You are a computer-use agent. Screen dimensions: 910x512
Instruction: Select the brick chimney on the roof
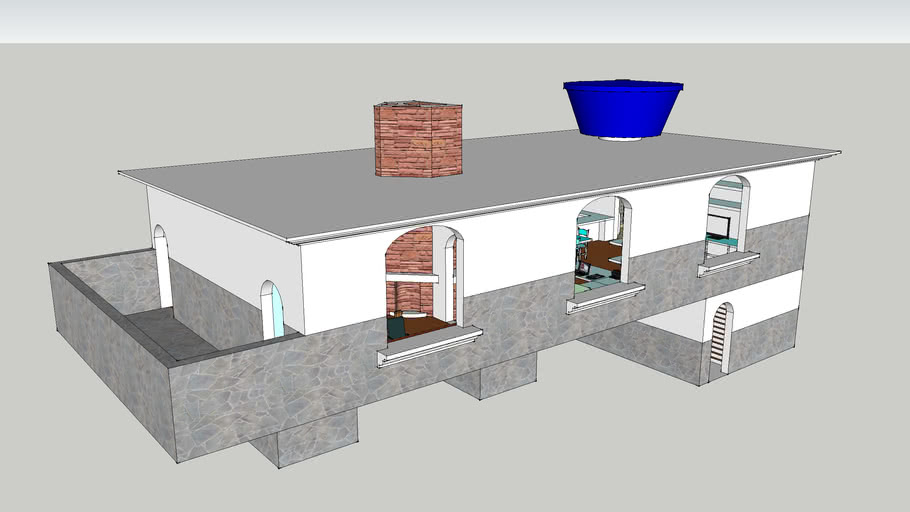[x=418, y=140]
